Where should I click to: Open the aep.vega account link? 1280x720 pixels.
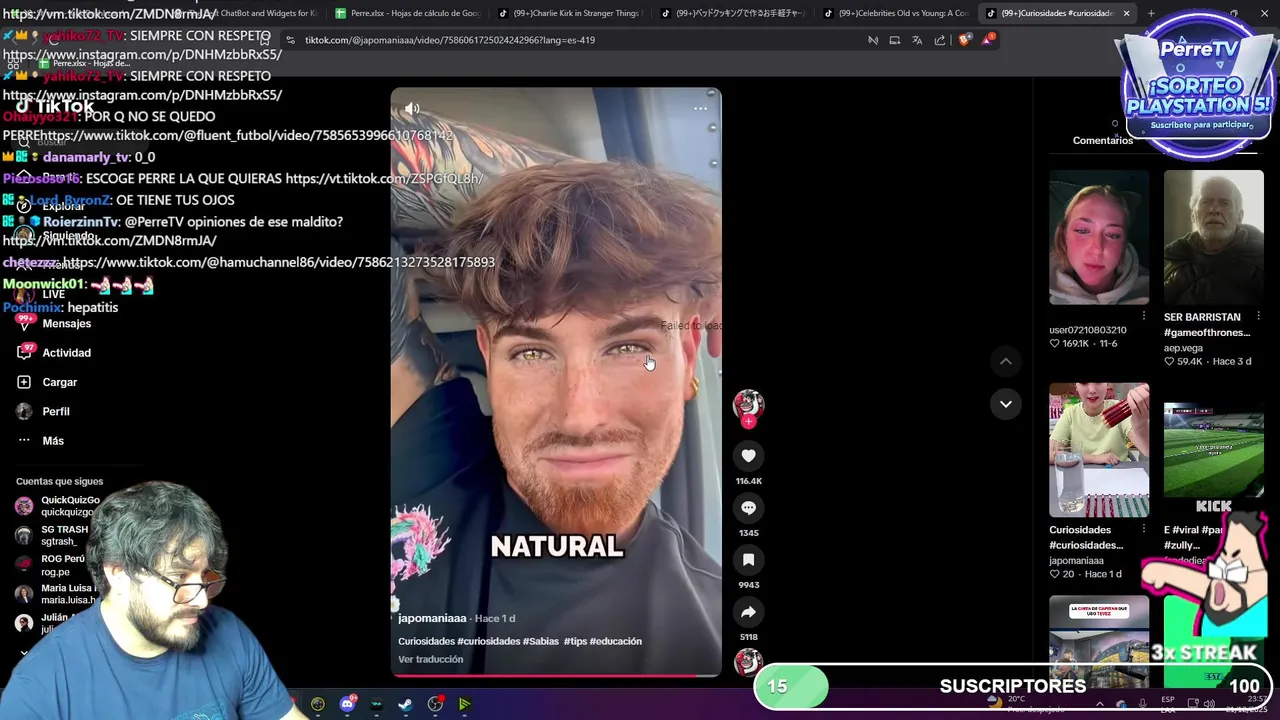click(x=1183, y=348)
